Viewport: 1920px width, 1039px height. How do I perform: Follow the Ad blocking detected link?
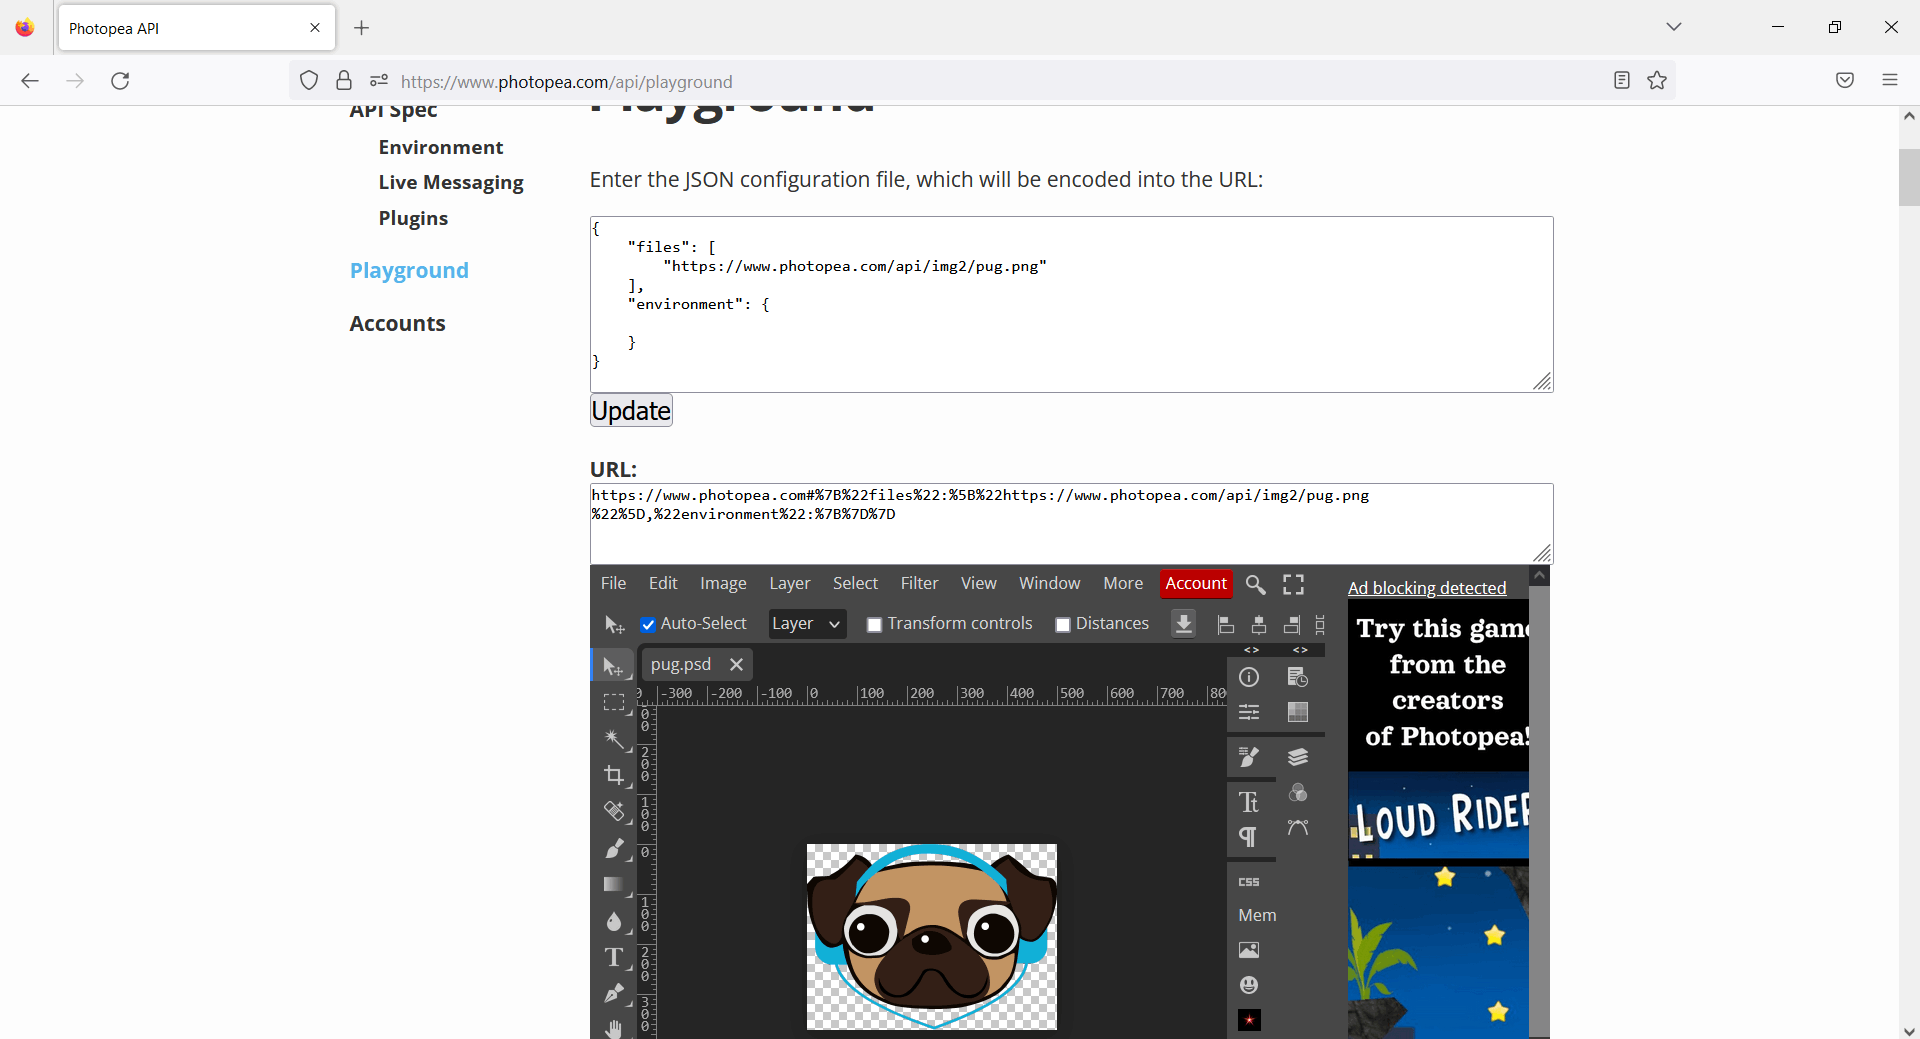(x=1426, y=588)
